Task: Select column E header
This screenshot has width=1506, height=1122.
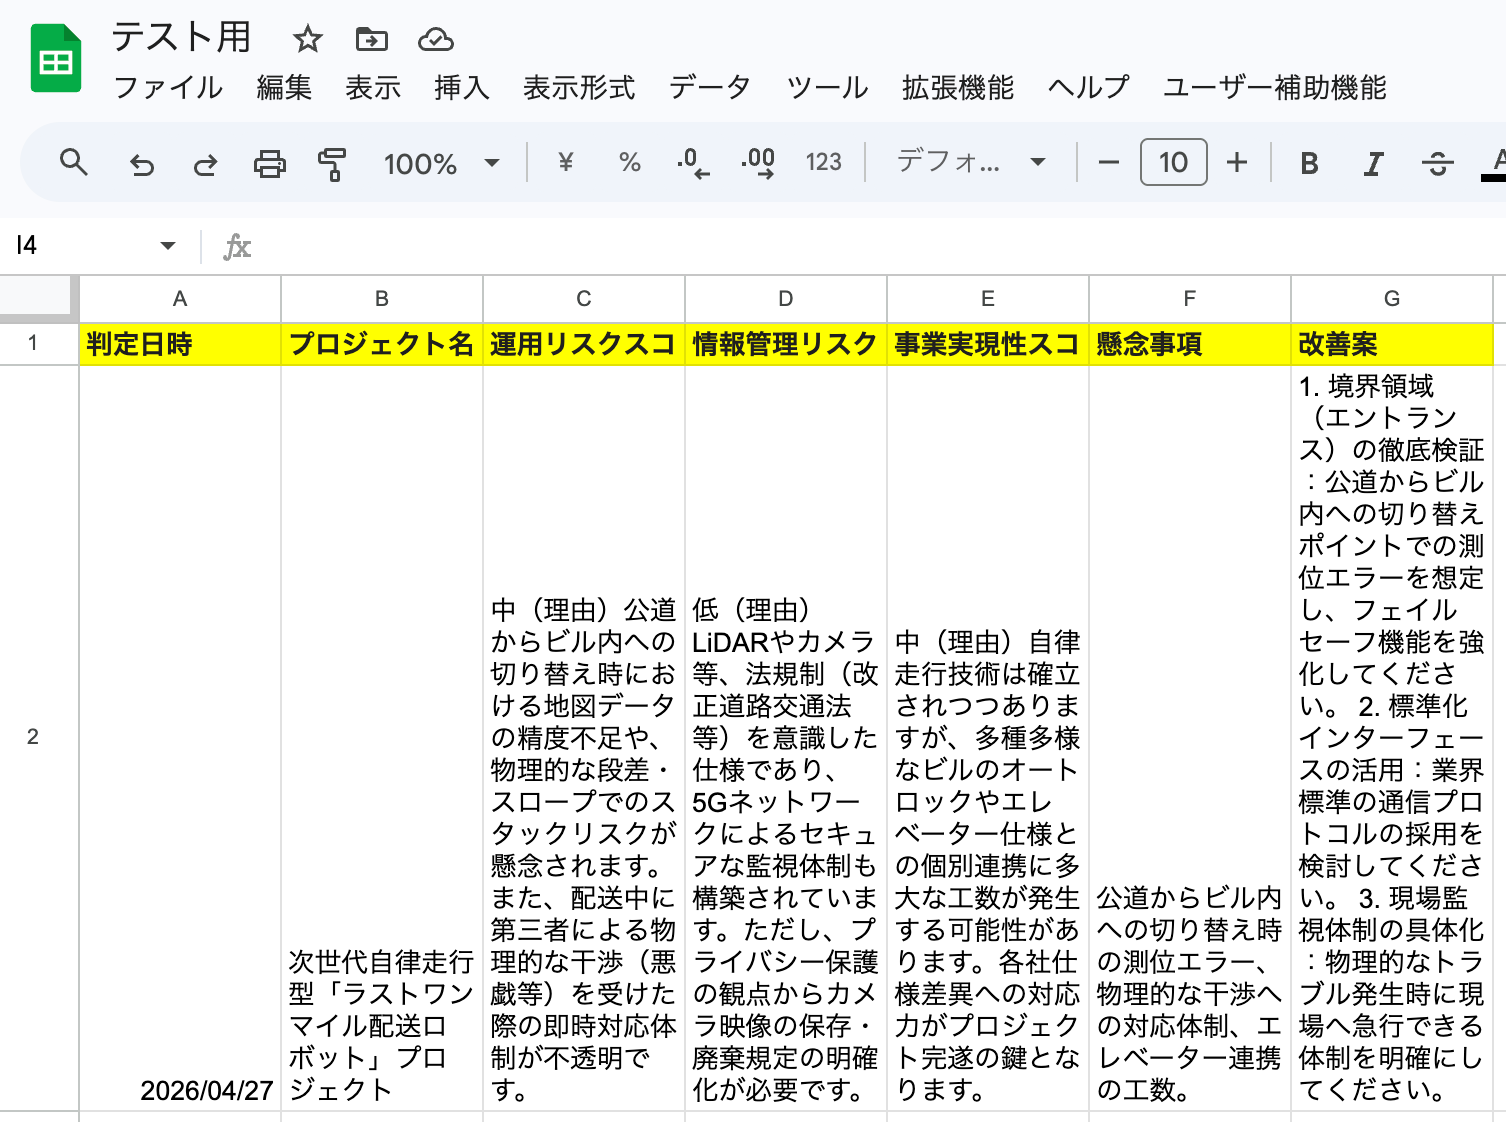Action: coord(988,298)
